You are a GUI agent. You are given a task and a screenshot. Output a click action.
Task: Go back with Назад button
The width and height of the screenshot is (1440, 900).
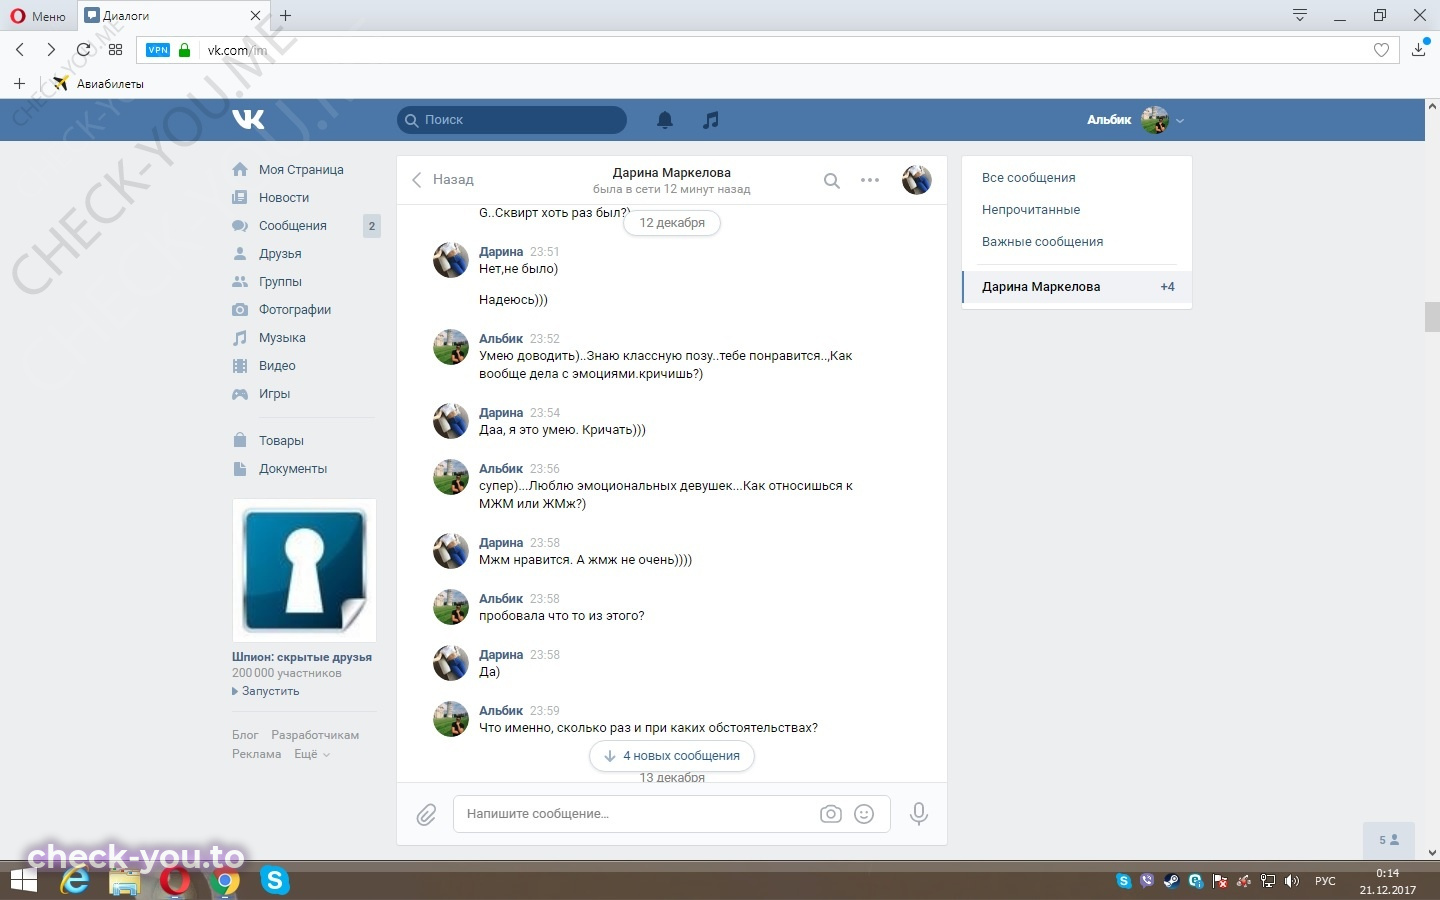coord(443,180)
